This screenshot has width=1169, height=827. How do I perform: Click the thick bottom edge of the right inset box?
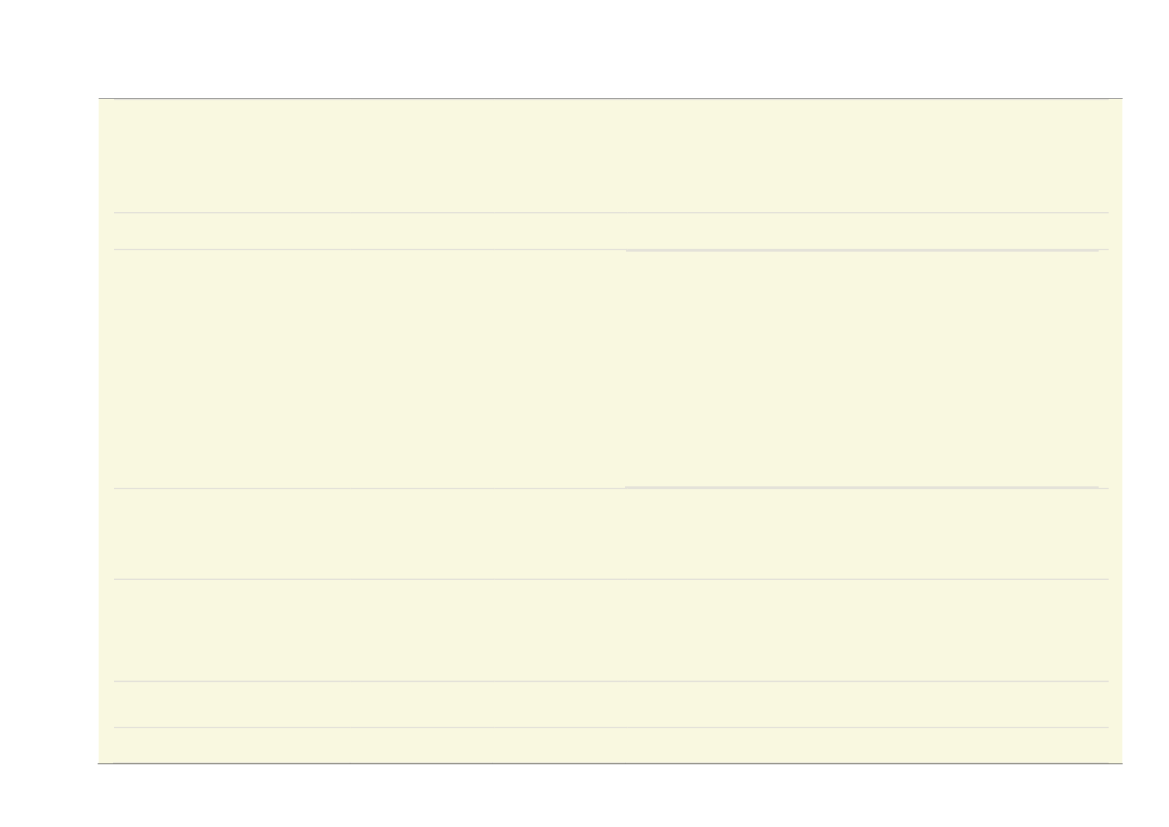click(x=862, y=487)
